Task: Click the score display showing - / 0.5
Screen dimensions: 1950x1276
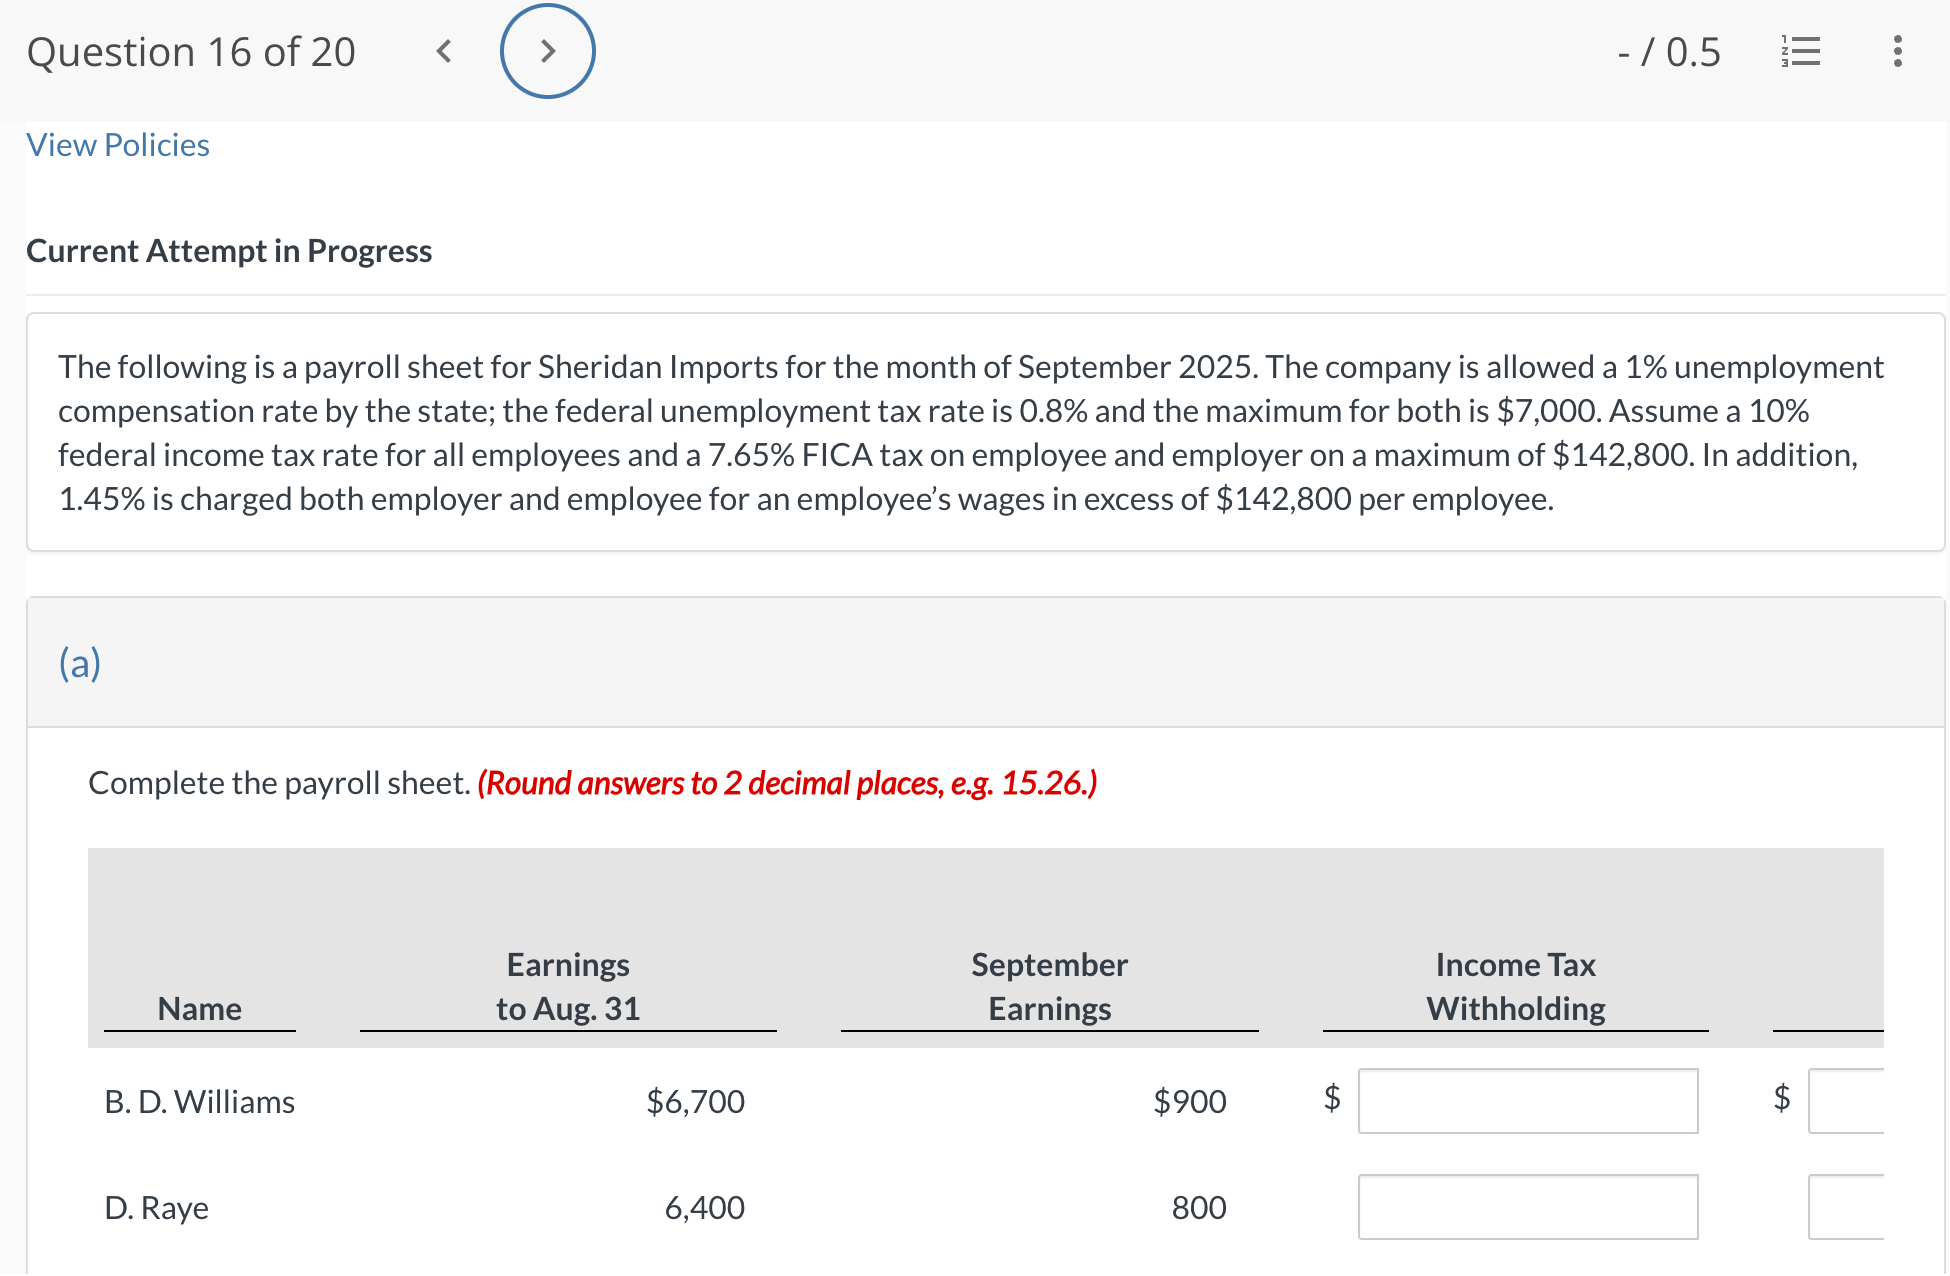Action: pyautogui.click(x=1668, y=51)
